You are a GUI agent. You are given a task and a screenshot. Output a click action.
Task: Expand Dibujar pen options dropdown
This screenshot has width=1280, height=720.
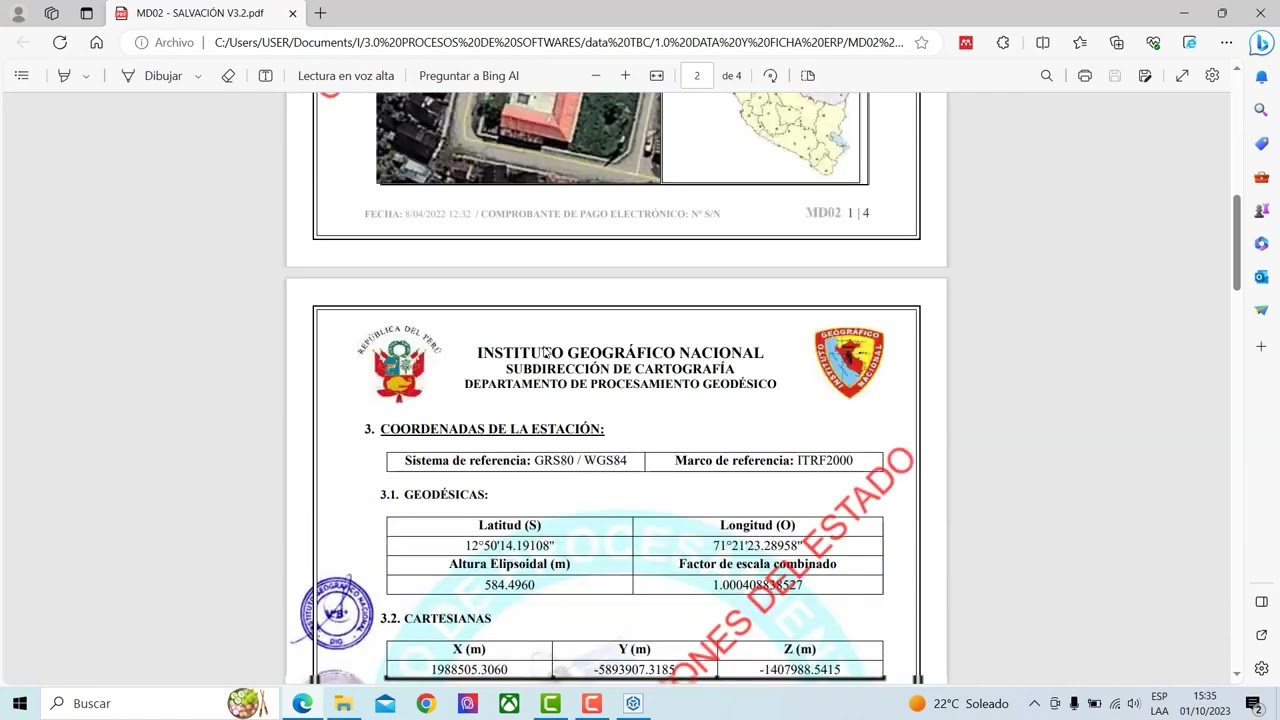(x=198, y=76)
